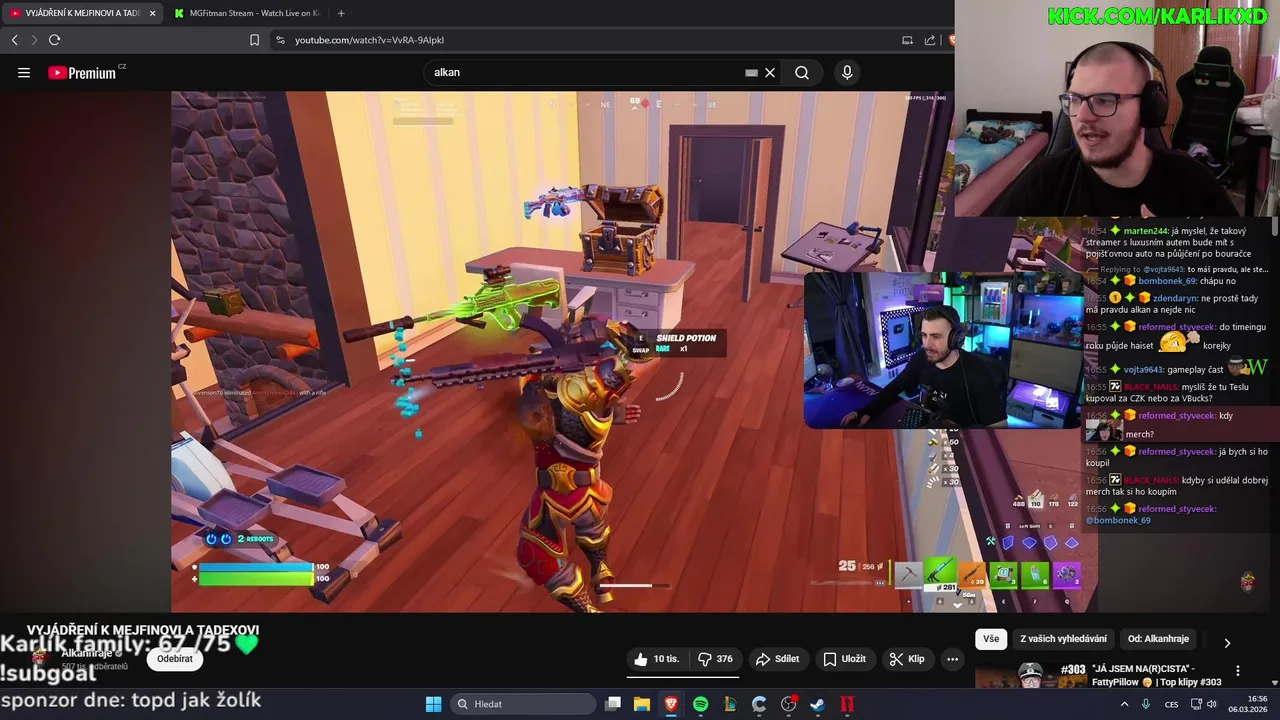Open File Explorer from taskbar
Image resolution: width=1280 pixels, height=720 pixels.
click(x=642, y=704)
